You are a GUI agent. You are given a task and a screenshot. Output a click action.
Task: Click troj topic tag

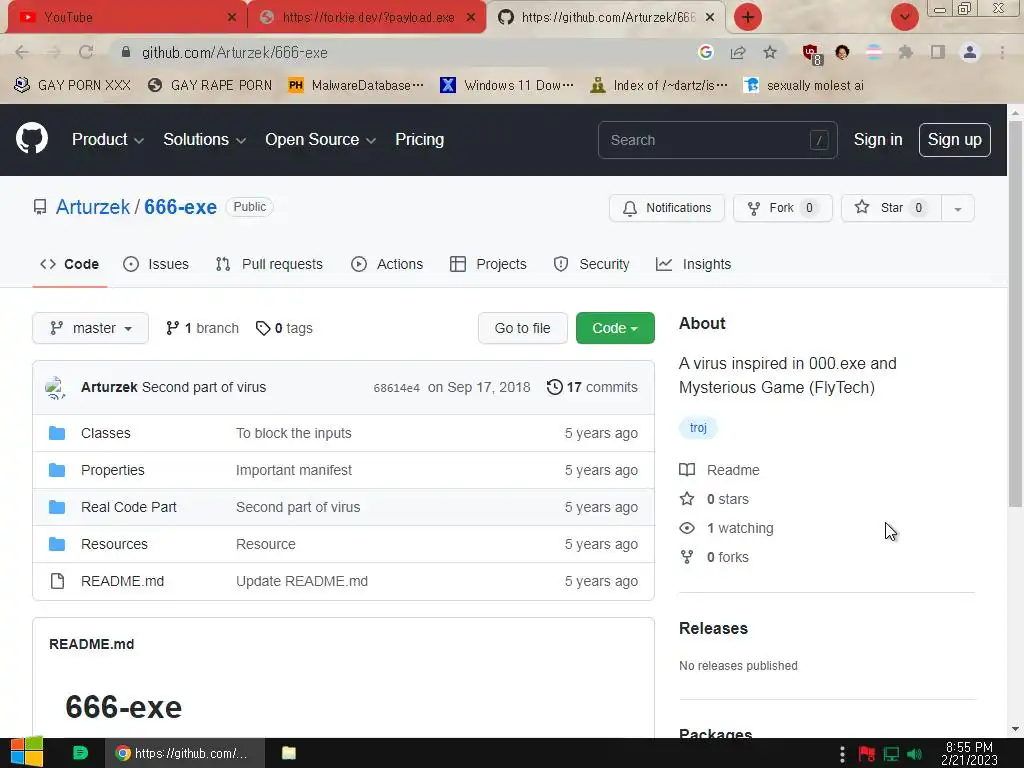point(698,428)
